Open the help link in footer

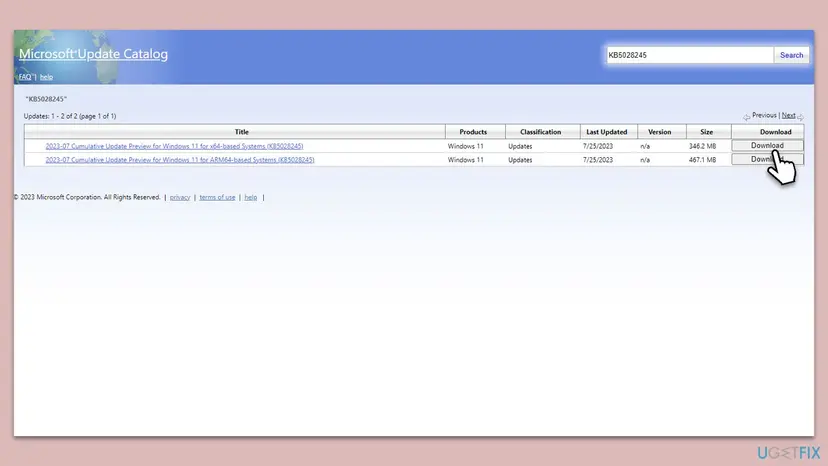pyautogui.click(x=250, y=197)
